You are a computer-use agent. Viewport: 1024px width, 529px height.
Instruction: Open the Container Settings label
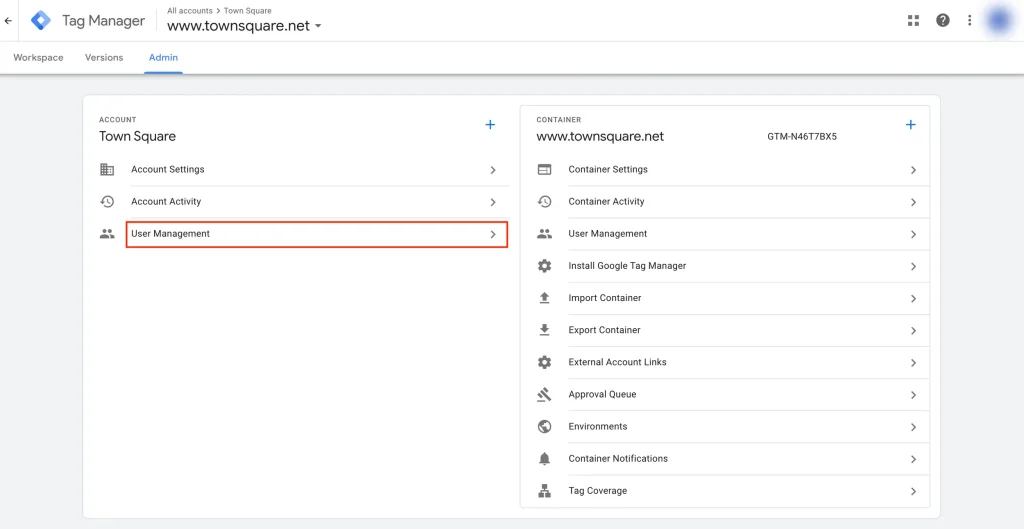608,169
